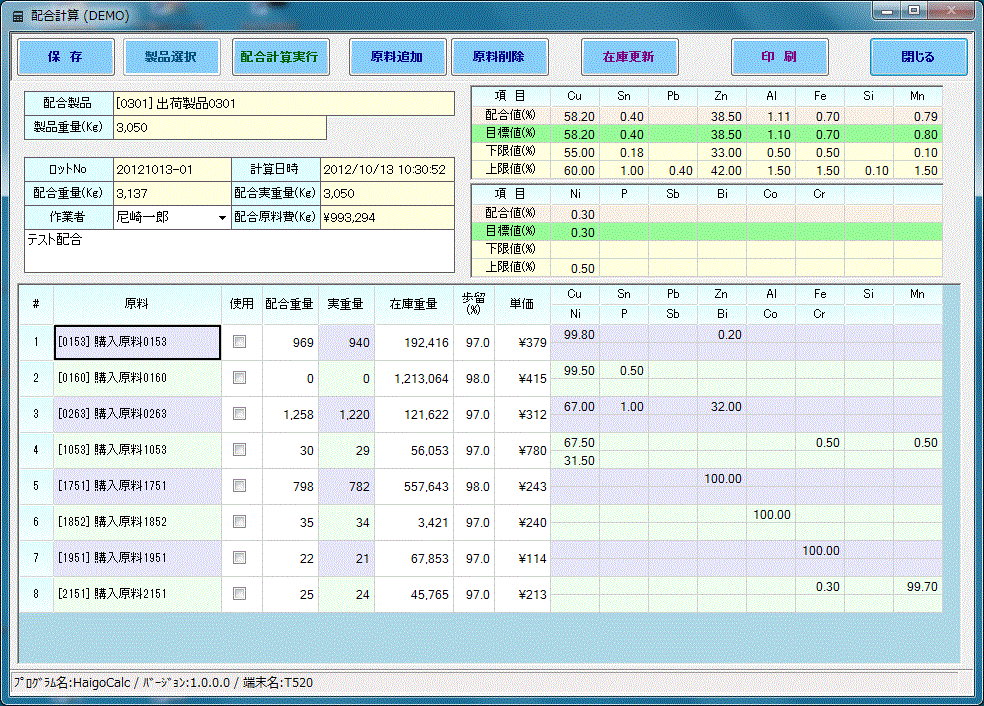
Task: Click 目標値 Cu cell 58.20
Action: [575, 134]
